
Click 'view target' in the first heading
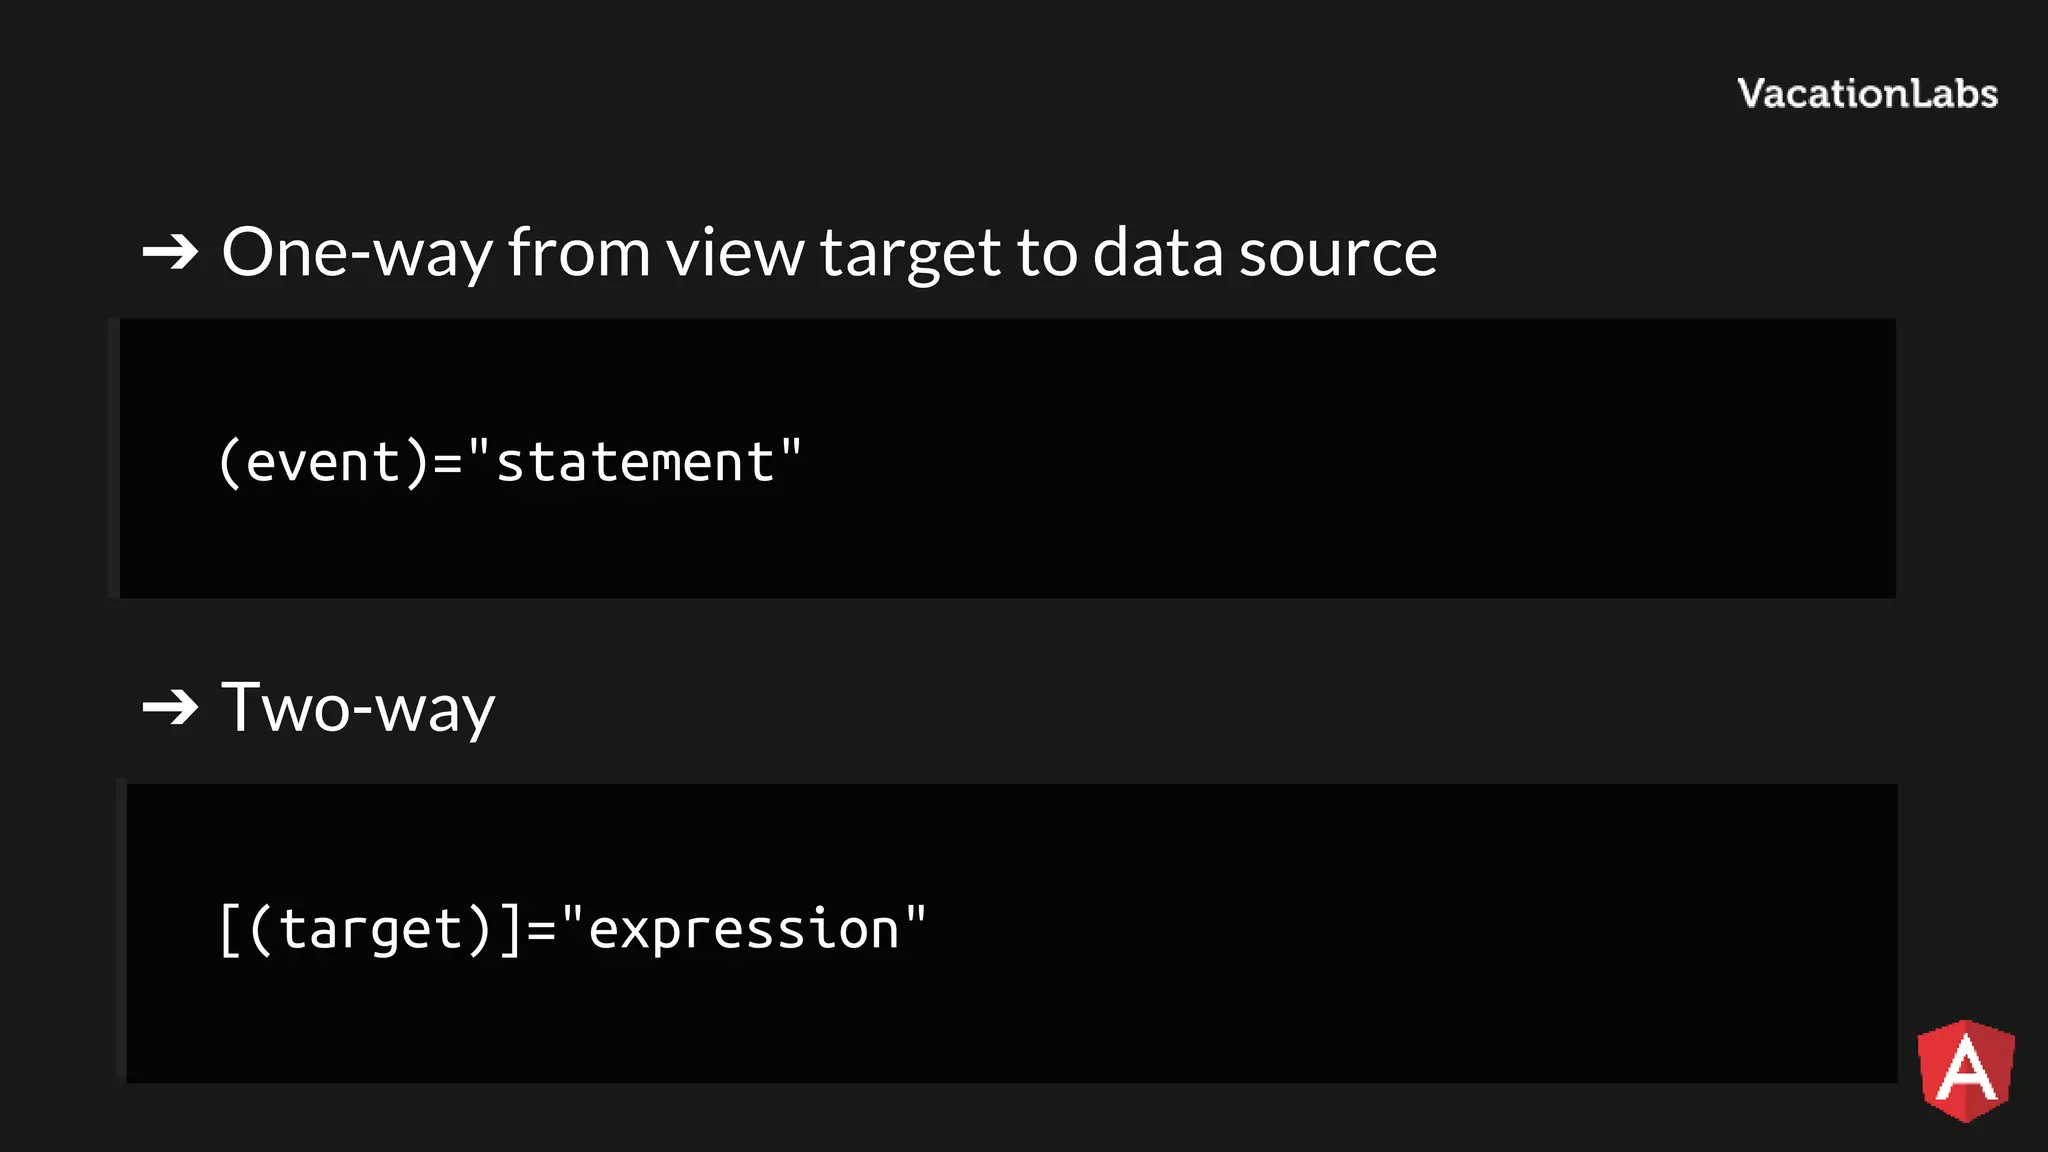tap(833, 252)
